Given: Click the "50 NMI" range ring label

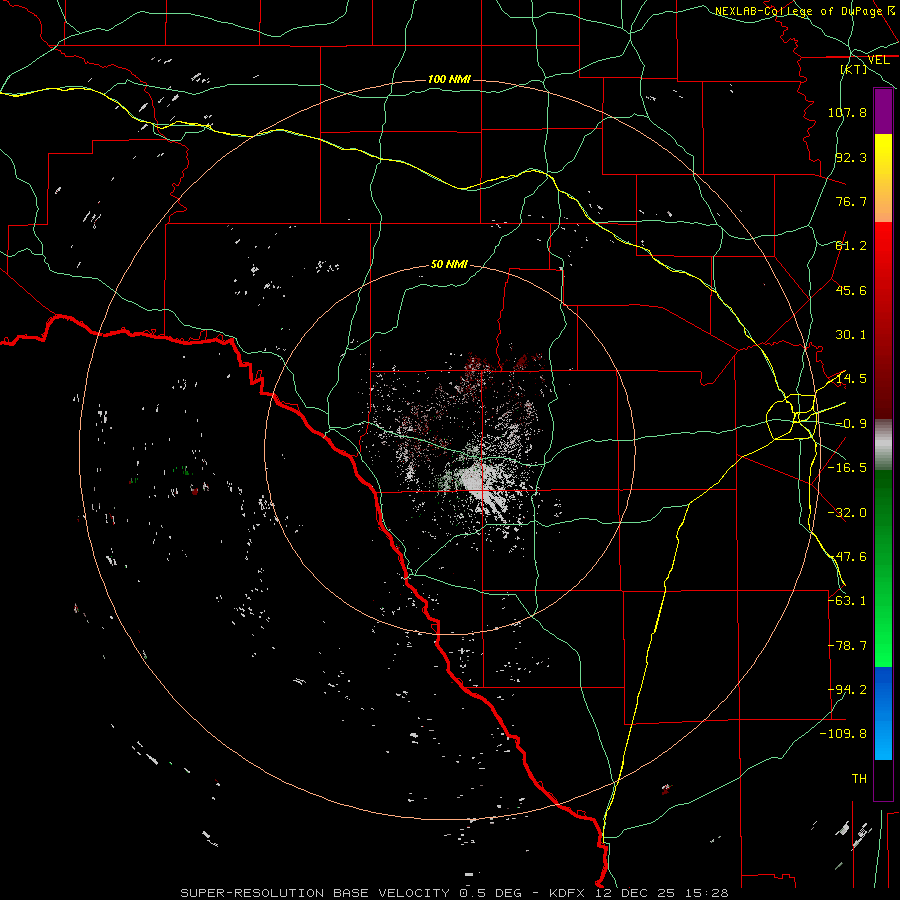Looking at the screenshot, I should pyautogui.click(x=449, y=264).
